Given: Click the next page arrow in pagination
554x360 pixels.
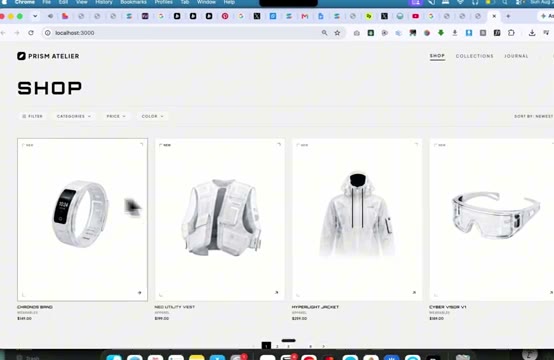Looking at the screenshot, I should click(323, 346).
